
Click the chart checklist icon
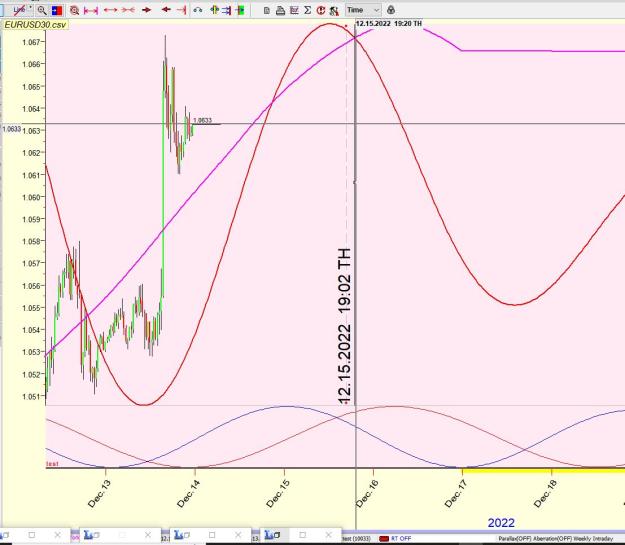pyautogui.click(x=294, y=10)
